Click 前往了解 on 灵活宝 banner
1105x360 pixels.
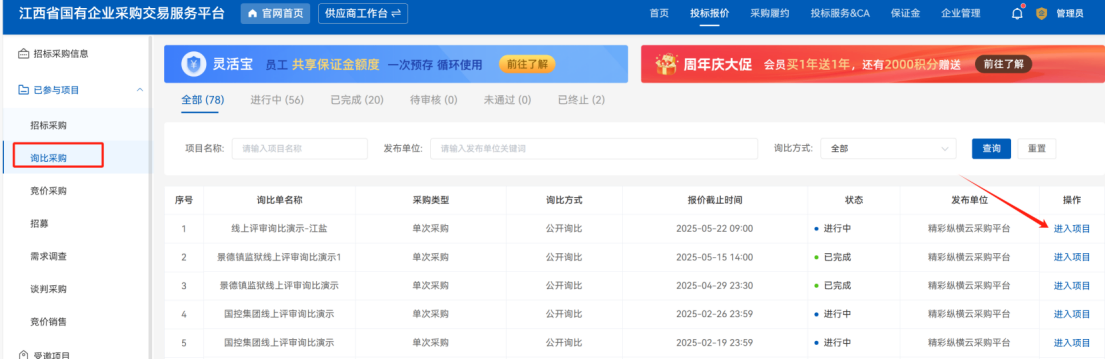pyautogui.click(x=527, y=64)
